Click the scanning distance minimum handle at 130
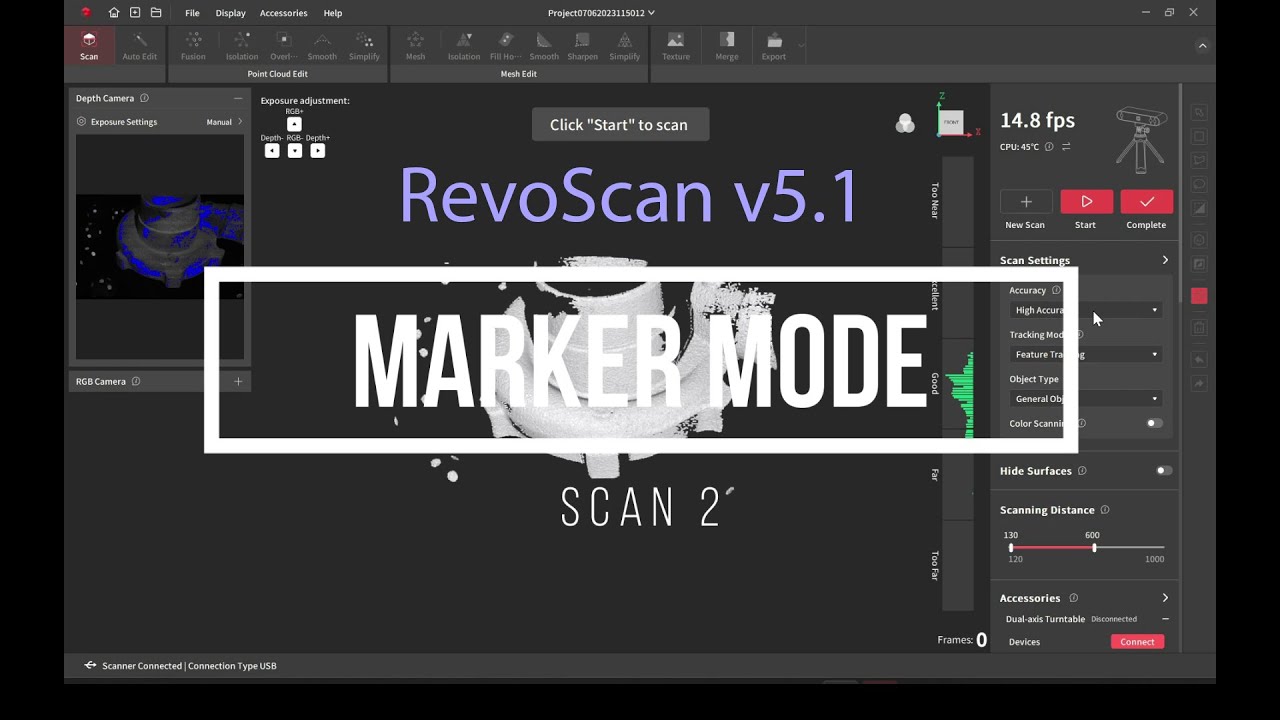The image size is (1280, 720). 1011,548
